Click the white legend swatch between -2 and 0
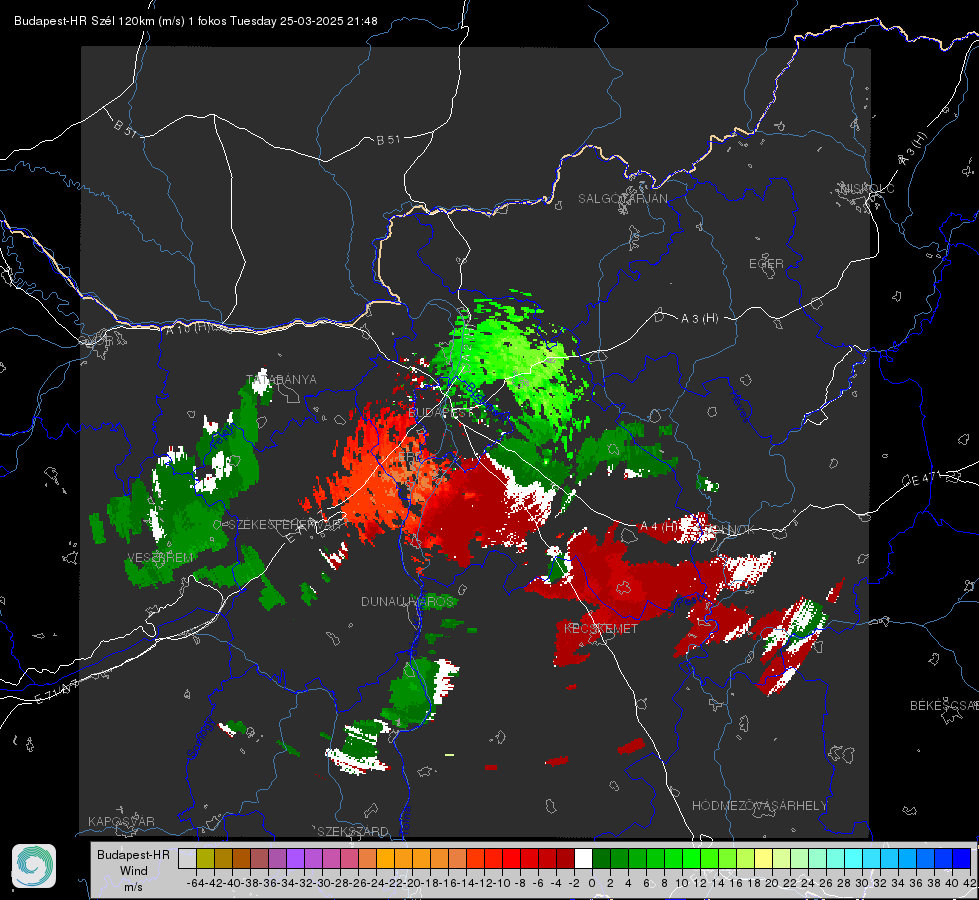 [x=583, y=859]
